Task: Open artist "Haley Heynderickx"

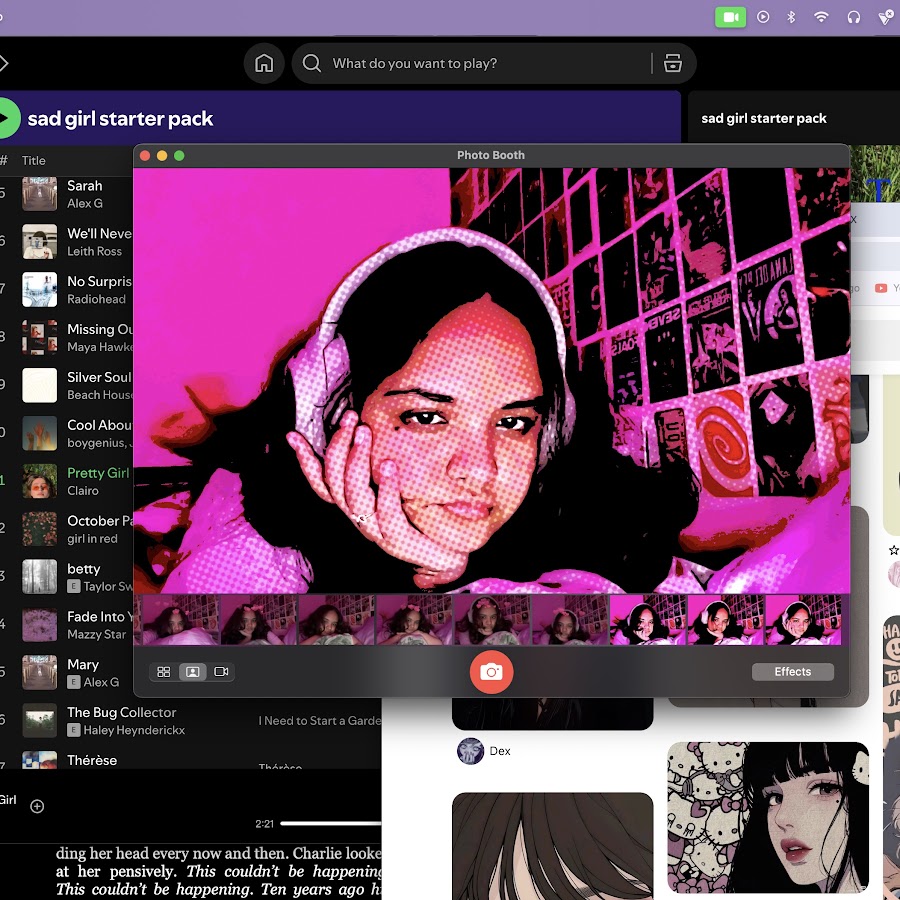Action: point(134,730)
